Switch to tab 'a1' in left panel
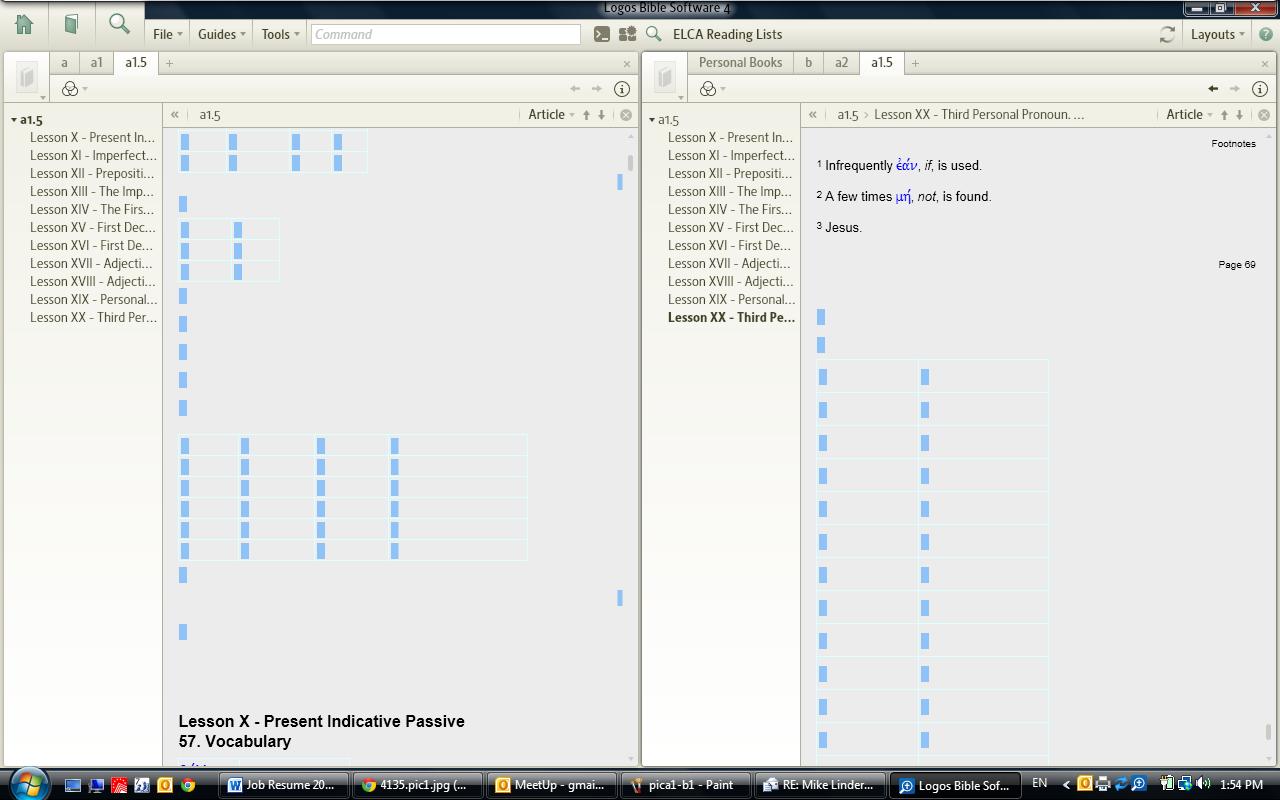1280x800 pixels. click(96, 63)
